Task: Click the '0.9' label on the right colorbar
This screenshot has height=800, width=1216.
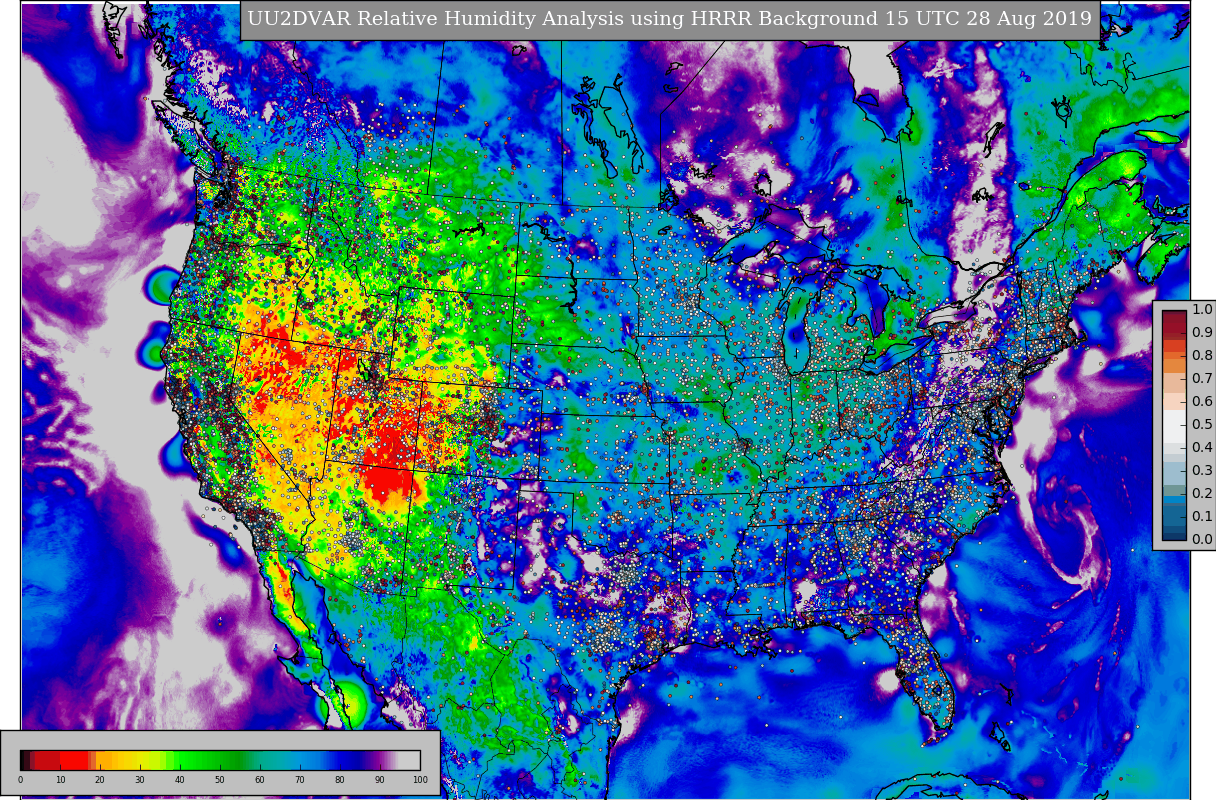Action: (x=1202, y=333)
